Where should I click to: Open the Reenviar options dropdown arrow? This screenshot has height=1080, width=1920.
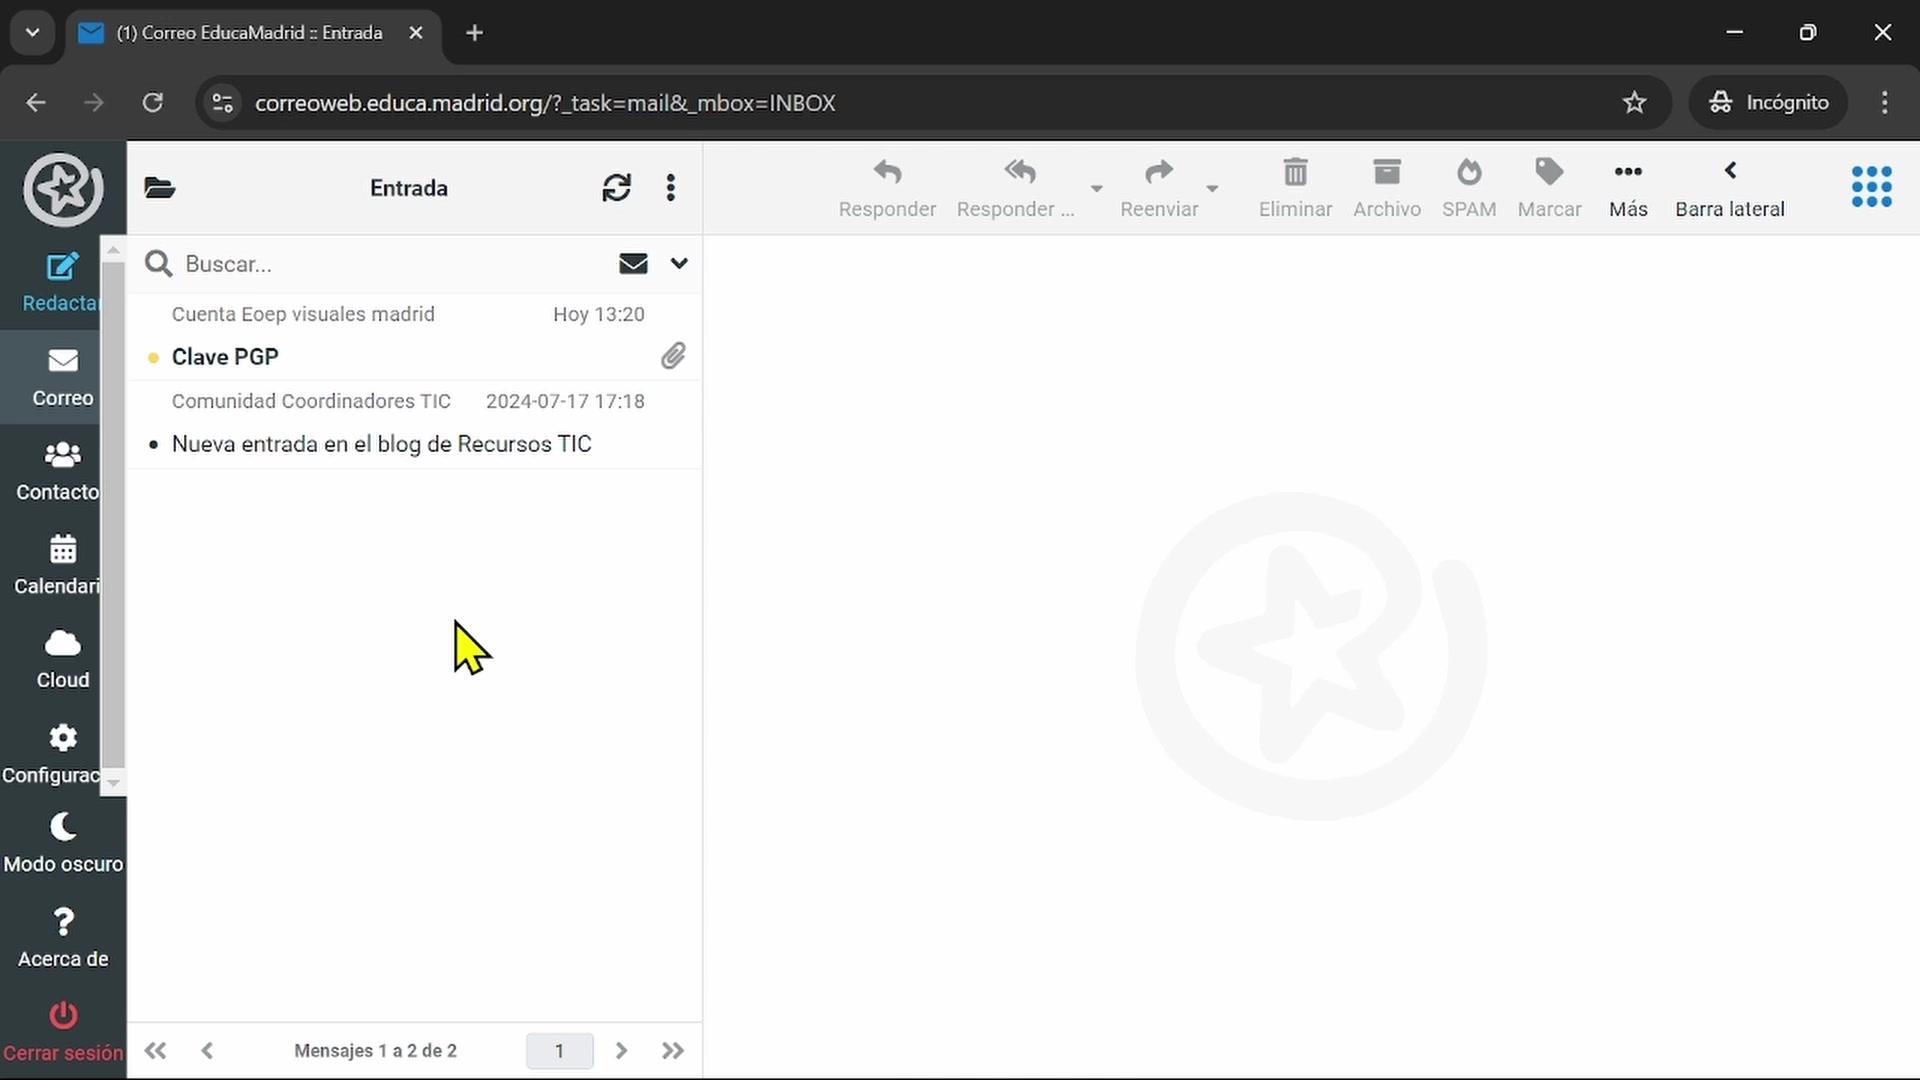[x=1212, y=189]
